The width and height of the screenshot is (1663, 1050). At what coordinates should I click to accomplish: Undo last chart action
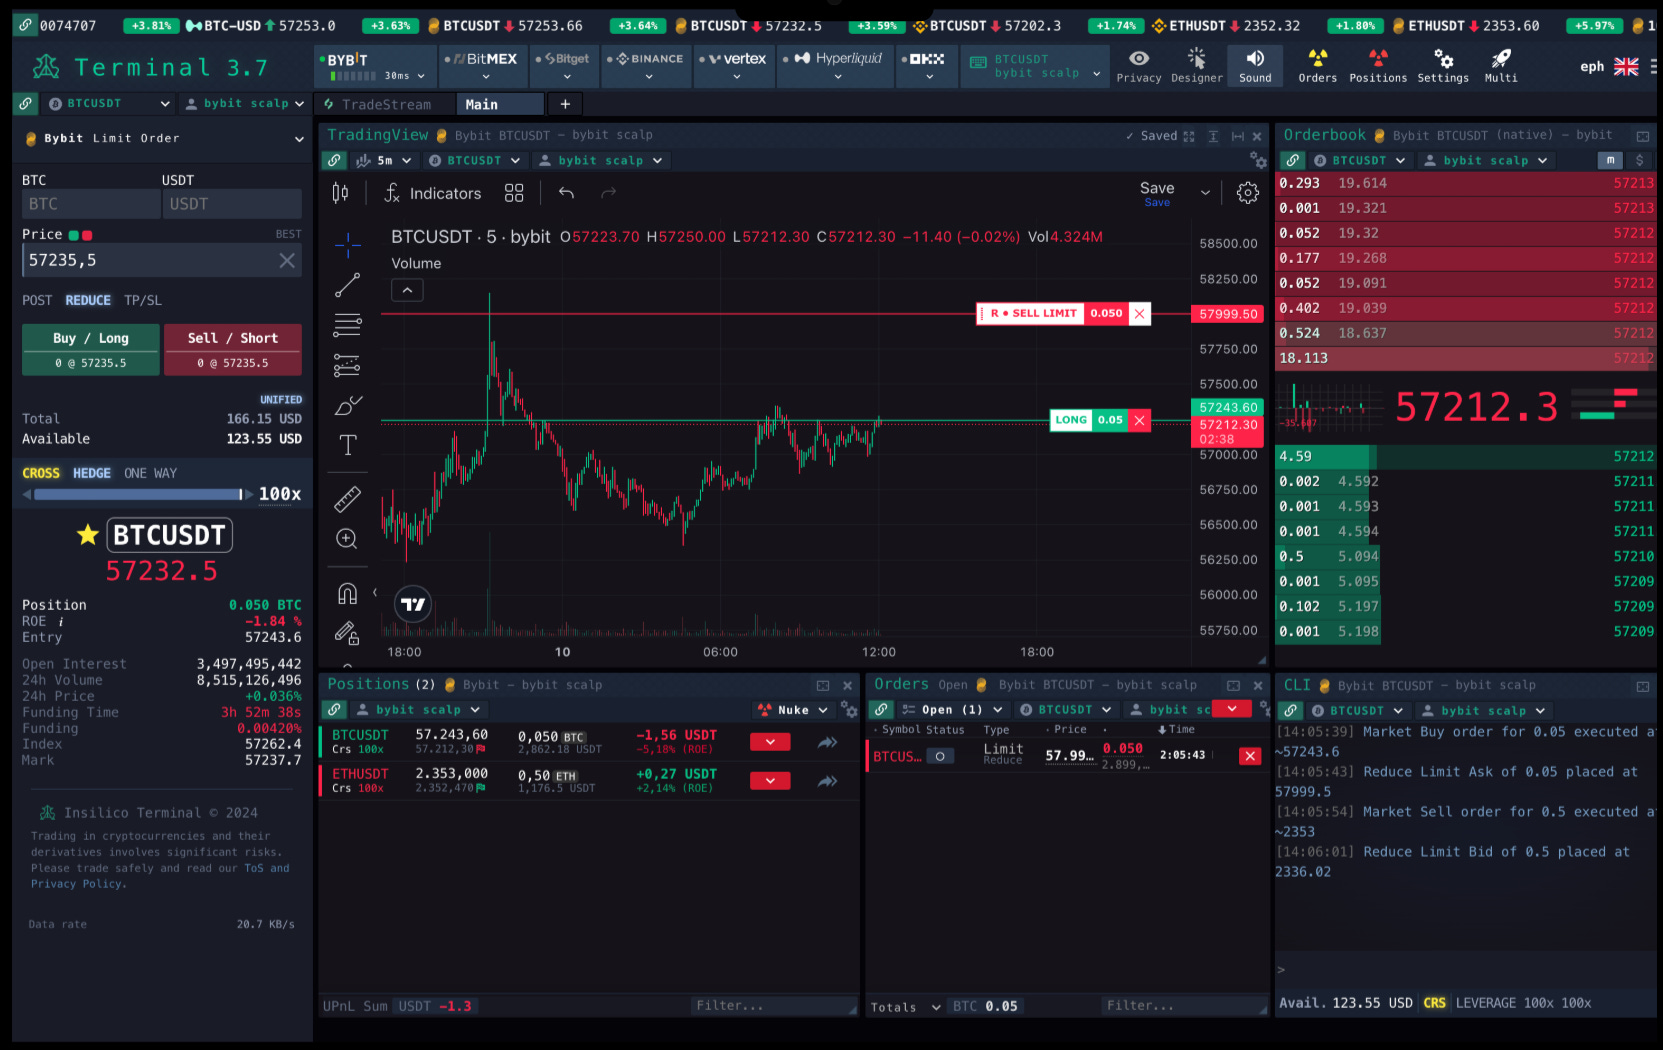(566, 193)
